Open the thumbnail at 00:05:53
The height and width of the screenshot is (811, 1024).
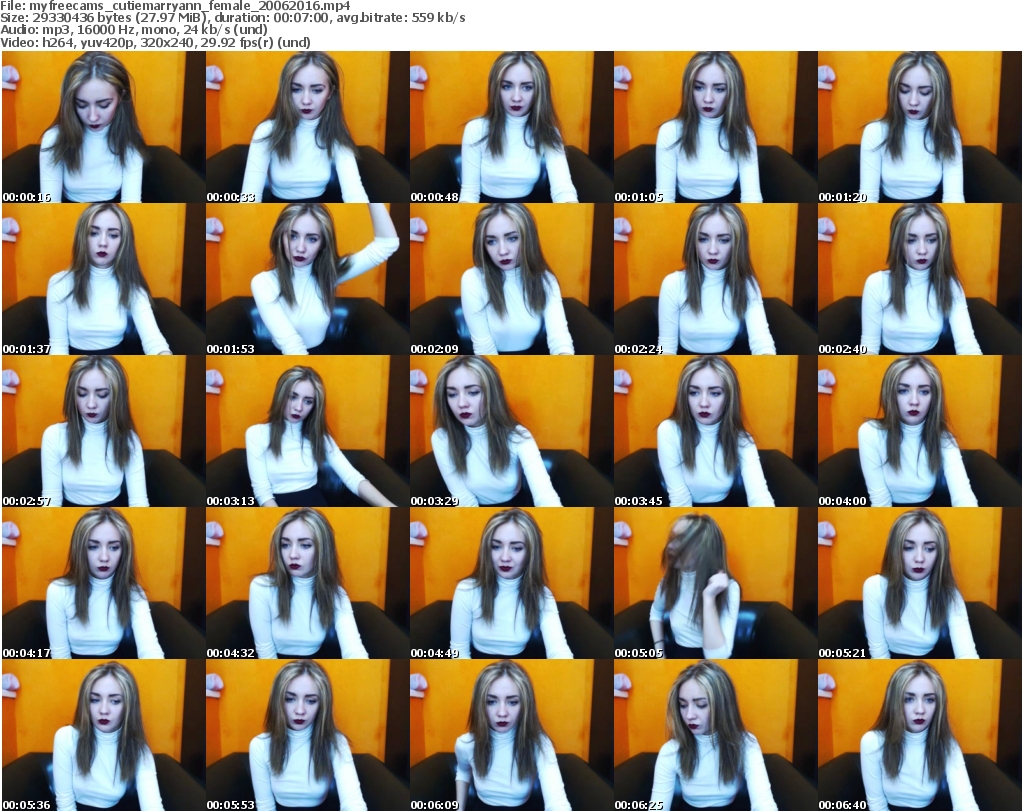(x=308, y=735)
